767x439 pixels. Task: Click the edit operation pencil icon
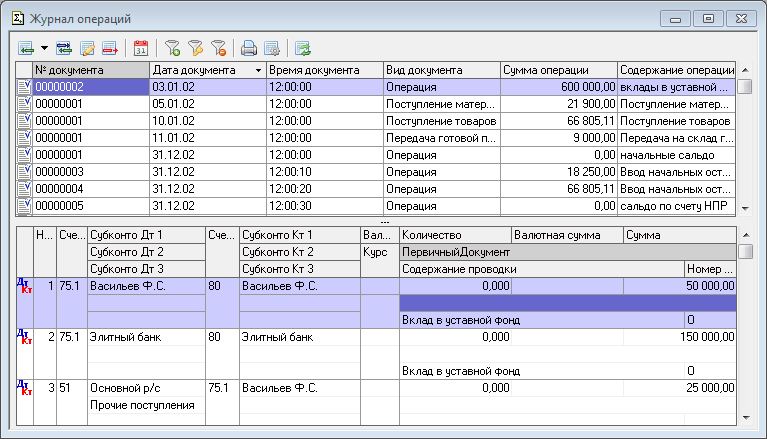87,47
